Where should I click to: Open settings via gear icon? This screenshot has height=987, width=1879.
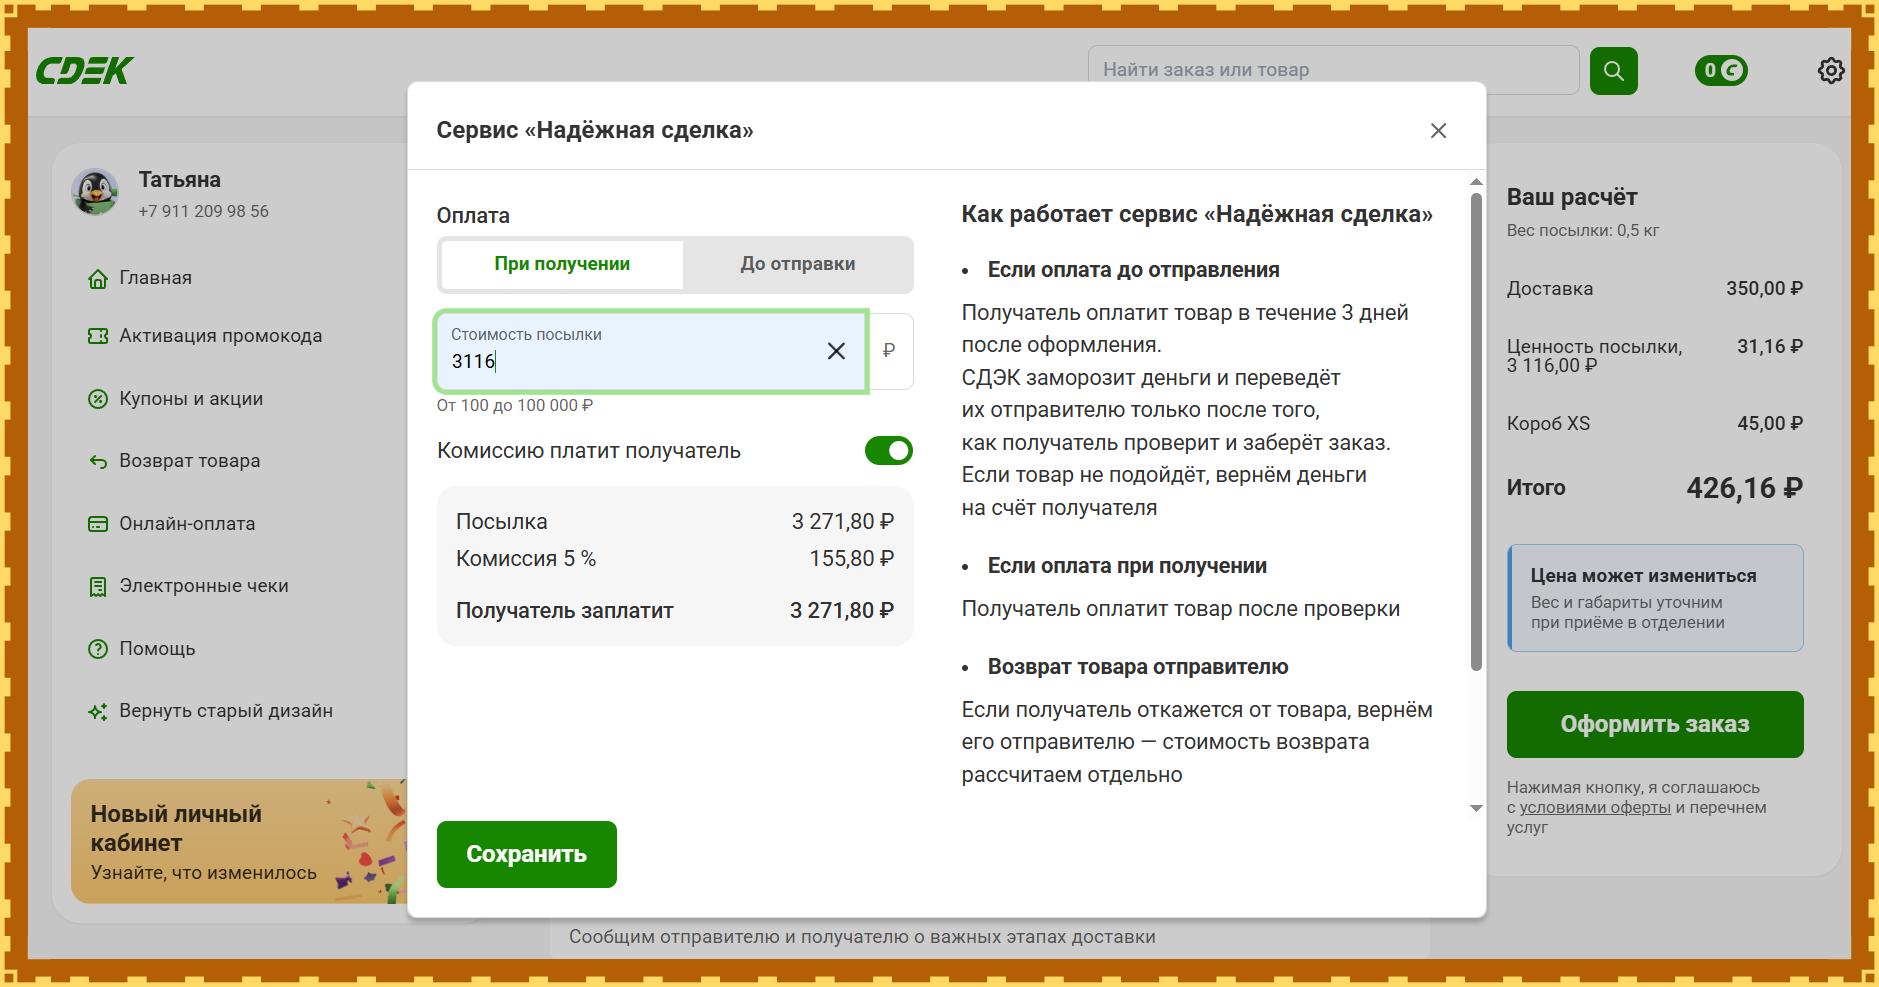[x=1830, y=71]
